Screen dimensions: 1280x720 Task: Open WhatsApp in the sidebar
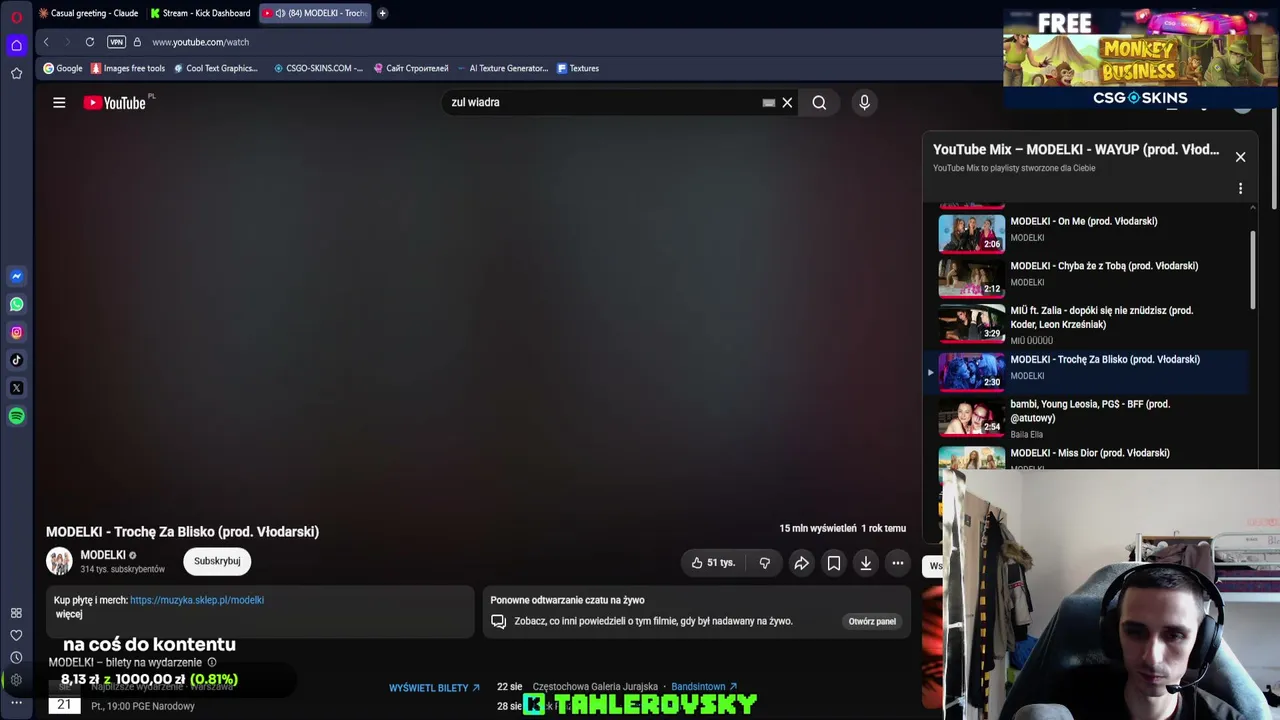[x=16, y=304]
